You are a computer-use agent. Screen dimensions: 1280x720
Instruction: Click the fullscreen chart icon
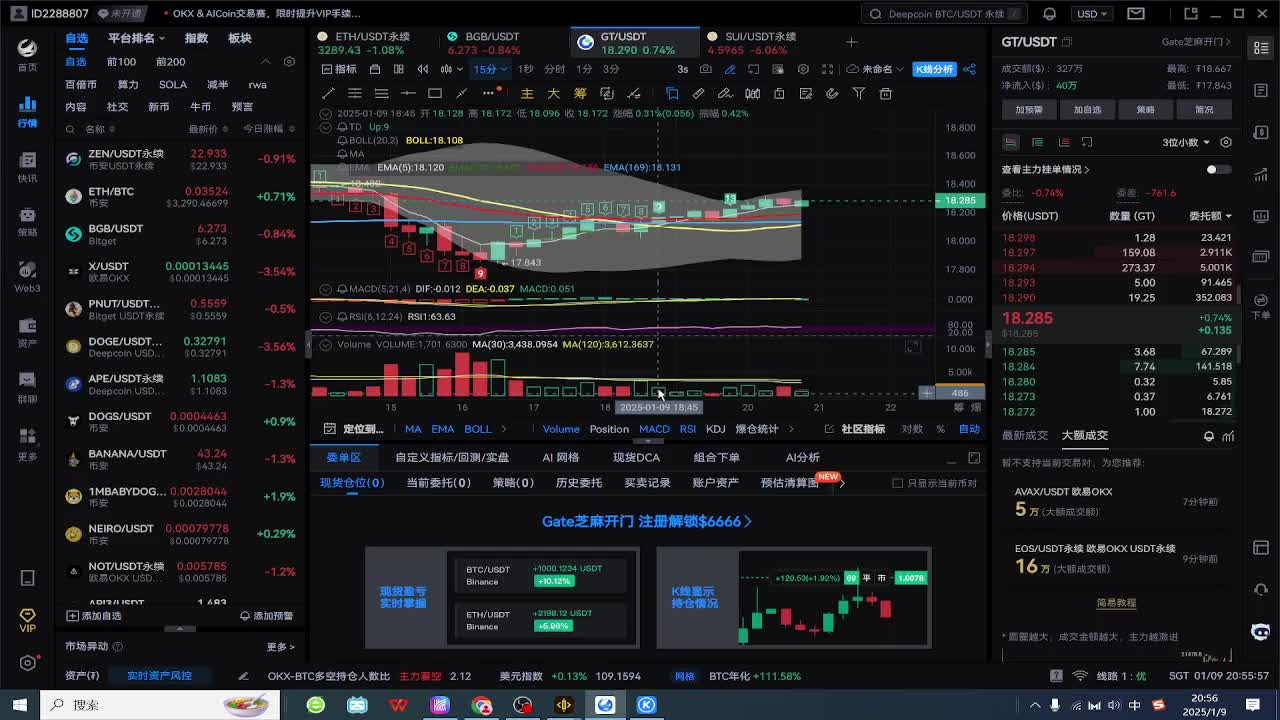click(x=828, y=69)
